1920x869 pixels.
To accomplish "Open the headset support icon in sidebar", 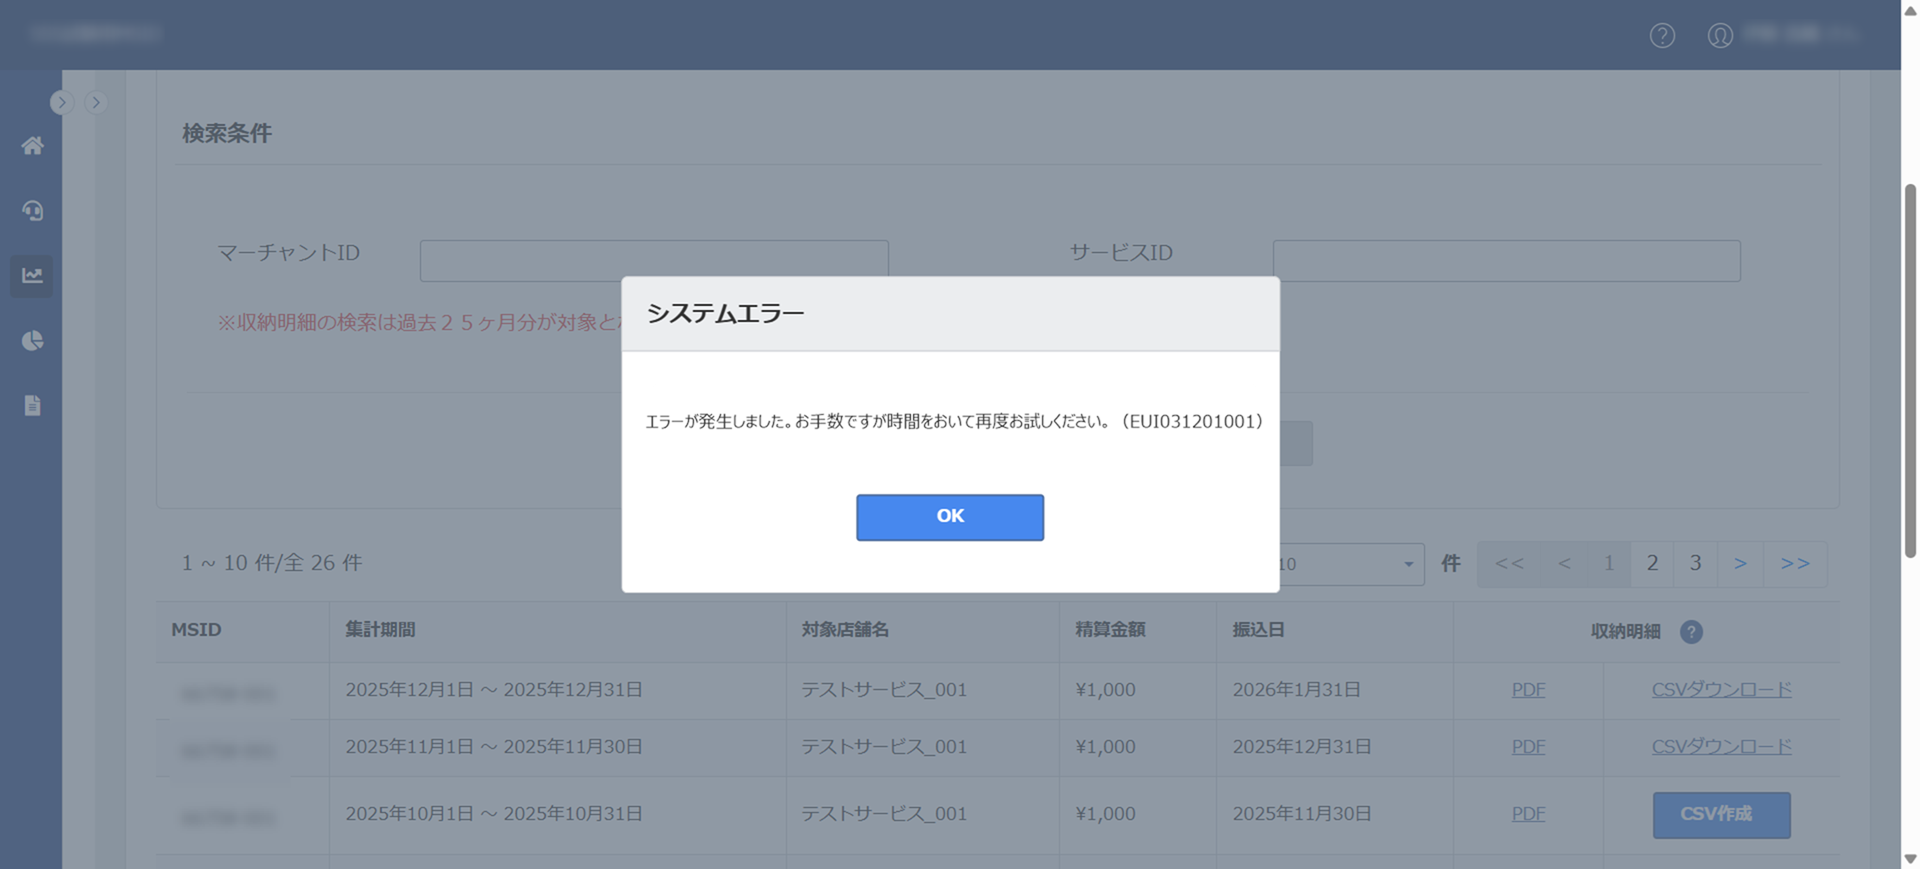I will click(32, 211).
